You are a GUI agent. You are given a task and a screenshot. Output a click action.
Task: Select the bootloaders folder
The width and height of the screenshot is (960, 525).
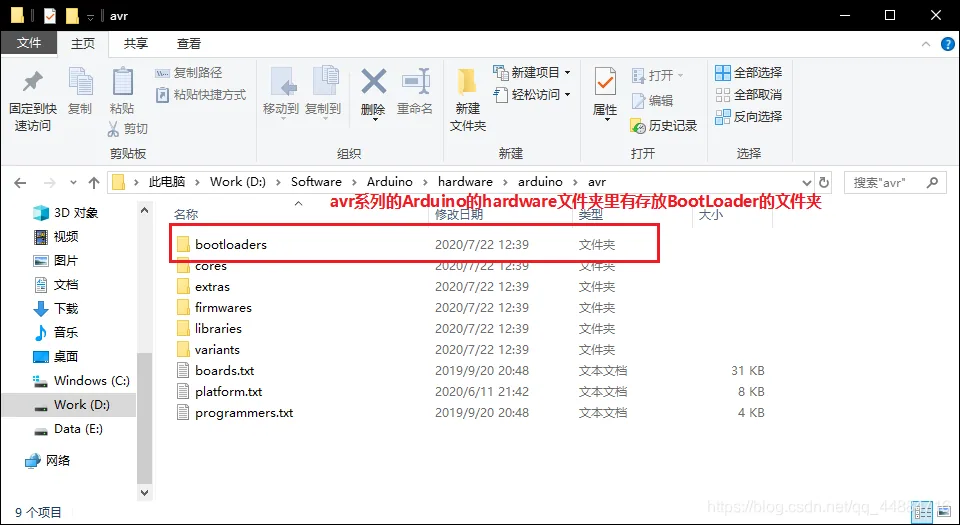231,245
